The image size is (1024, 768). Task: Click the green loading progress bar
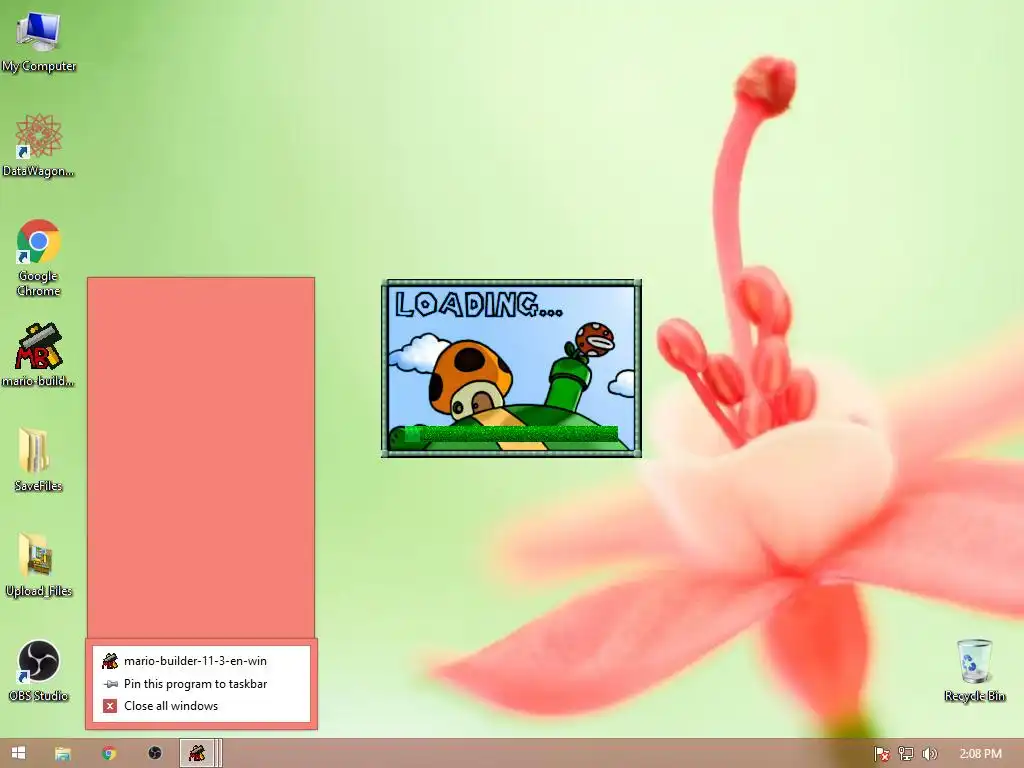coord(511,434)
